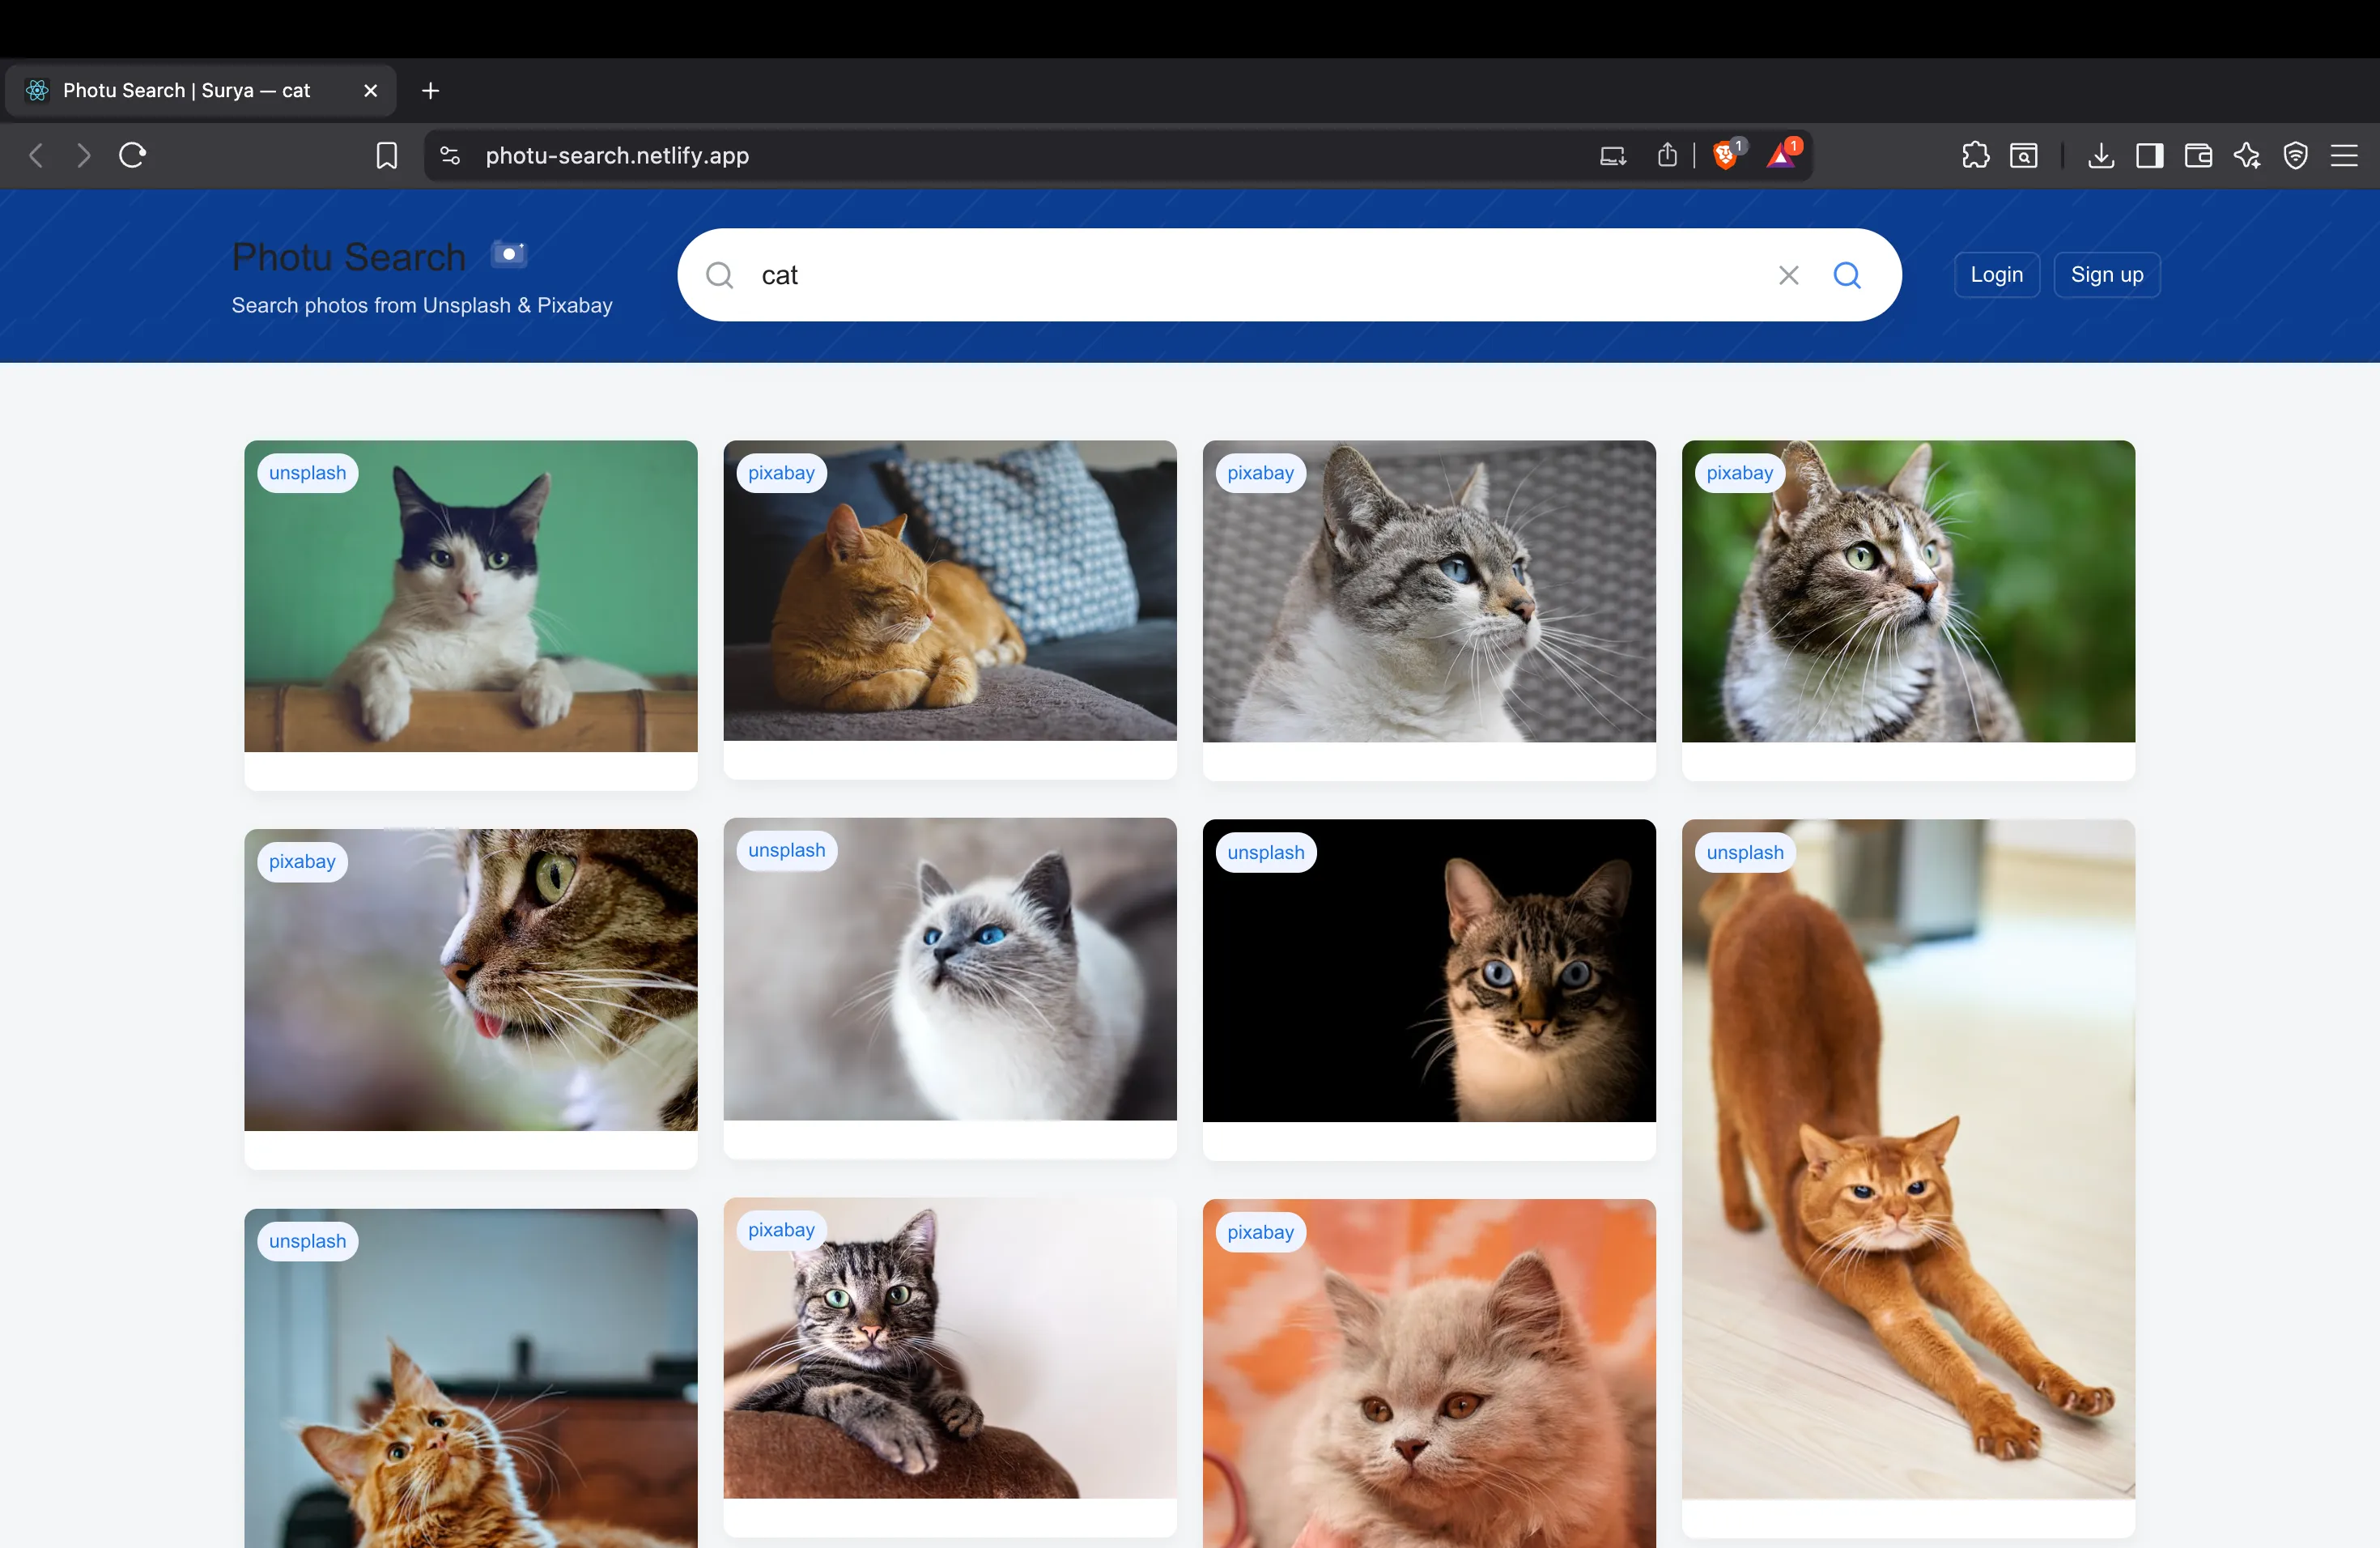This screenshot has width=2380, height=1548.
Task: Open the tabby cat on green background photo
Action: [1908, 592]
